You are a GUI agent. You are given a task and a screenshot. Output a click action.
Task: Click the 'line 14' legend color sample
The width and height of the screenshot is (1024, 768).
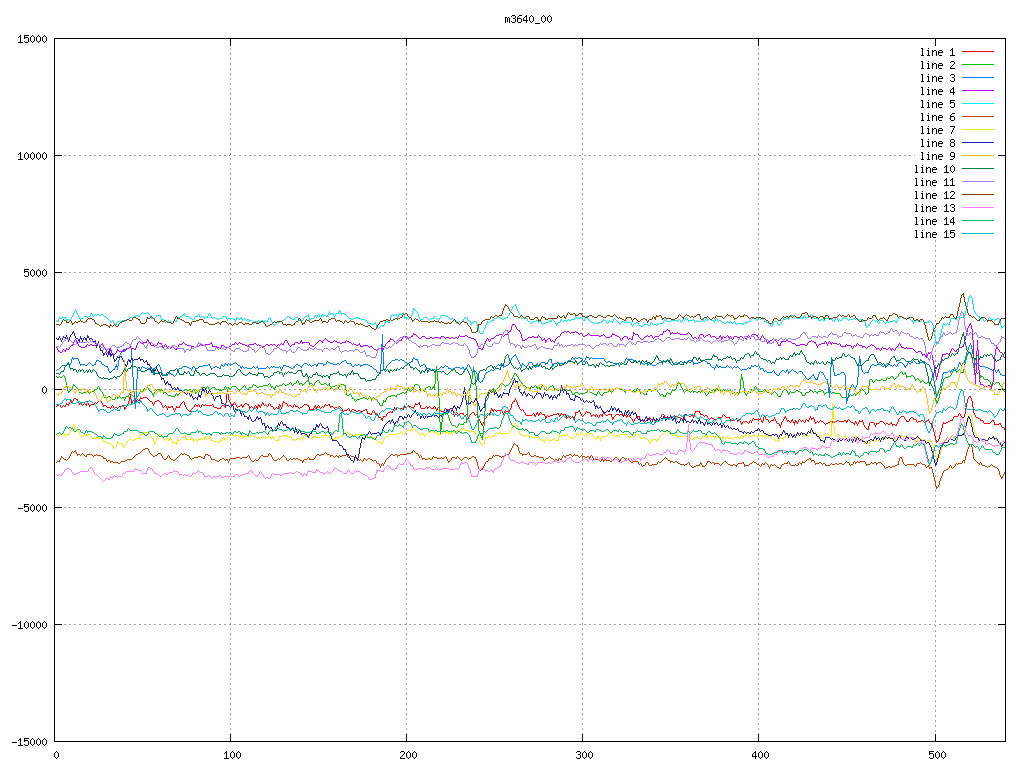tap(978, 221)
